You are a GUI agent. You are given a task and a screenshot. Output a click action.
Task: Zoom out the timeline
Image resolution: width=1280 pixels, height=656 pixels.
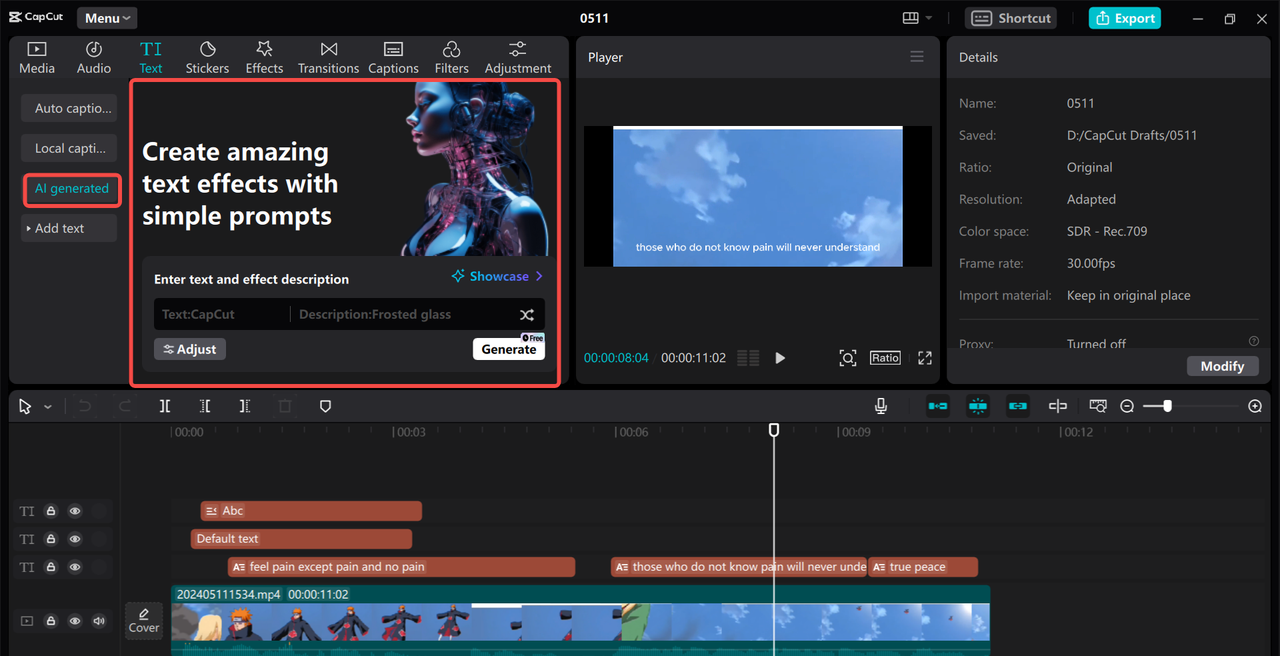click(1127, 406)
